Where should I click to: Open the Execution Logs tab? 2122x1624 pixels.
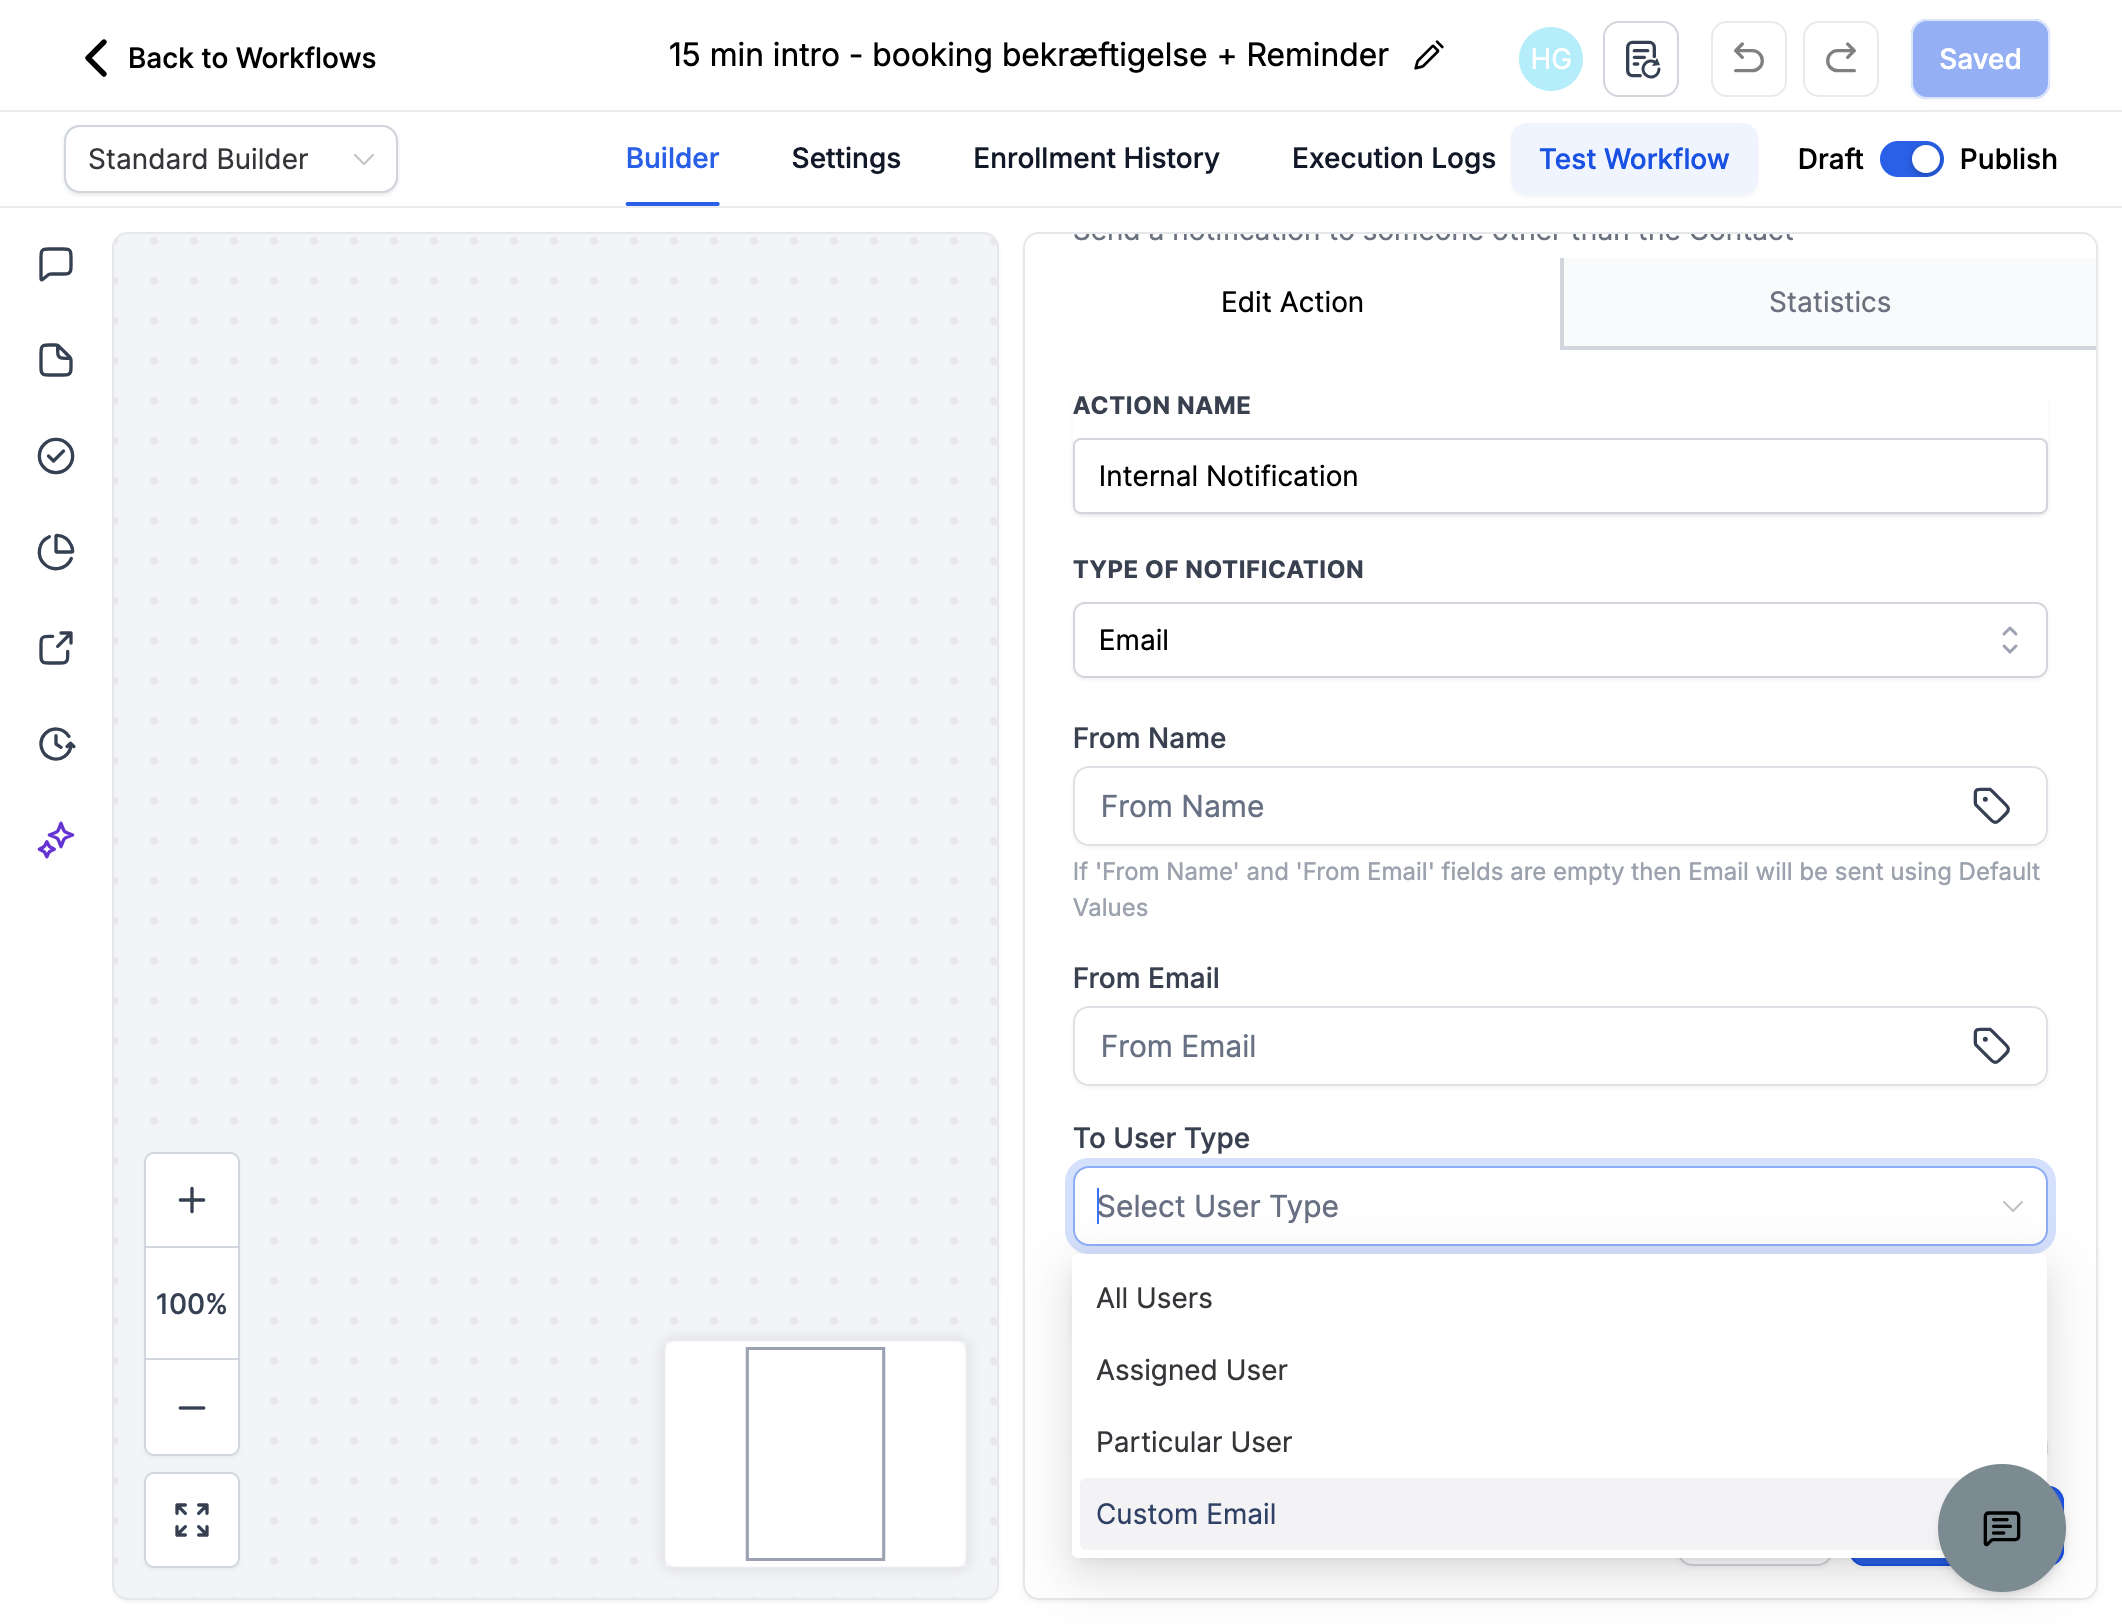tap(1393, 159)
